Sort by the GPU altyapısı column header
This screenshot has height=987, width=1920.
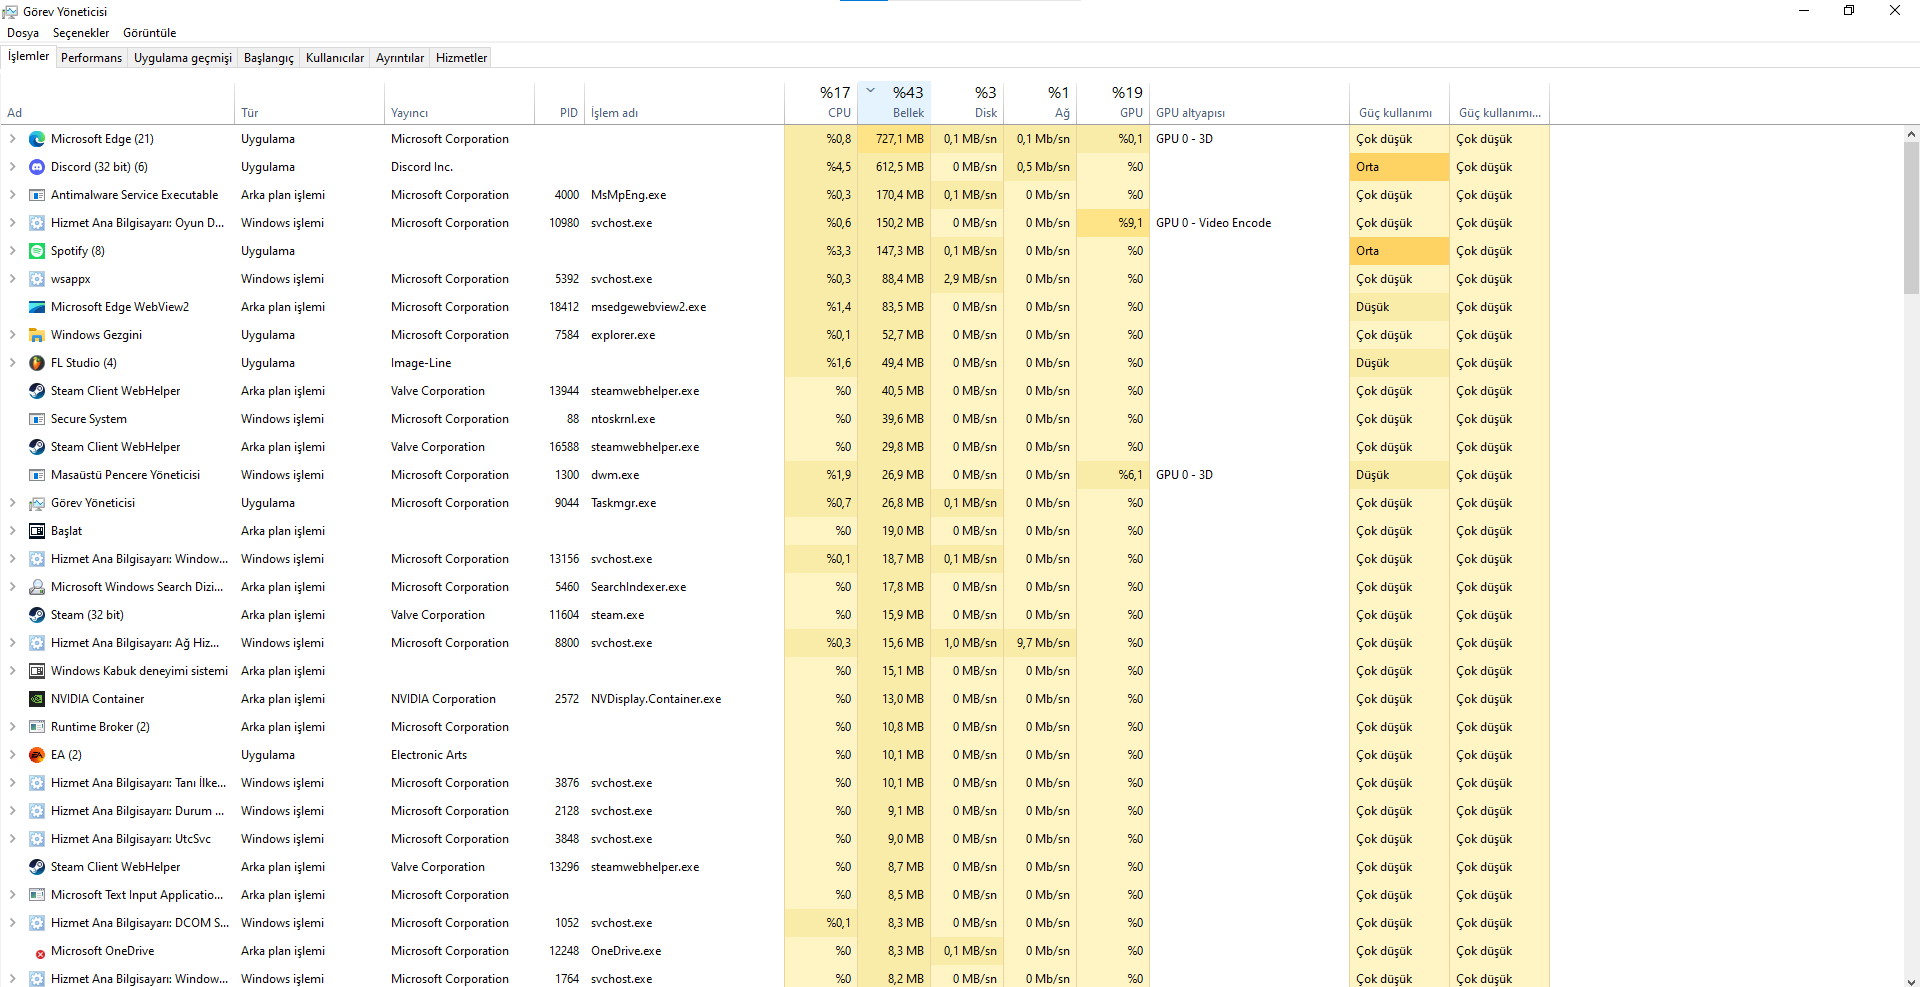(1249, 103)
